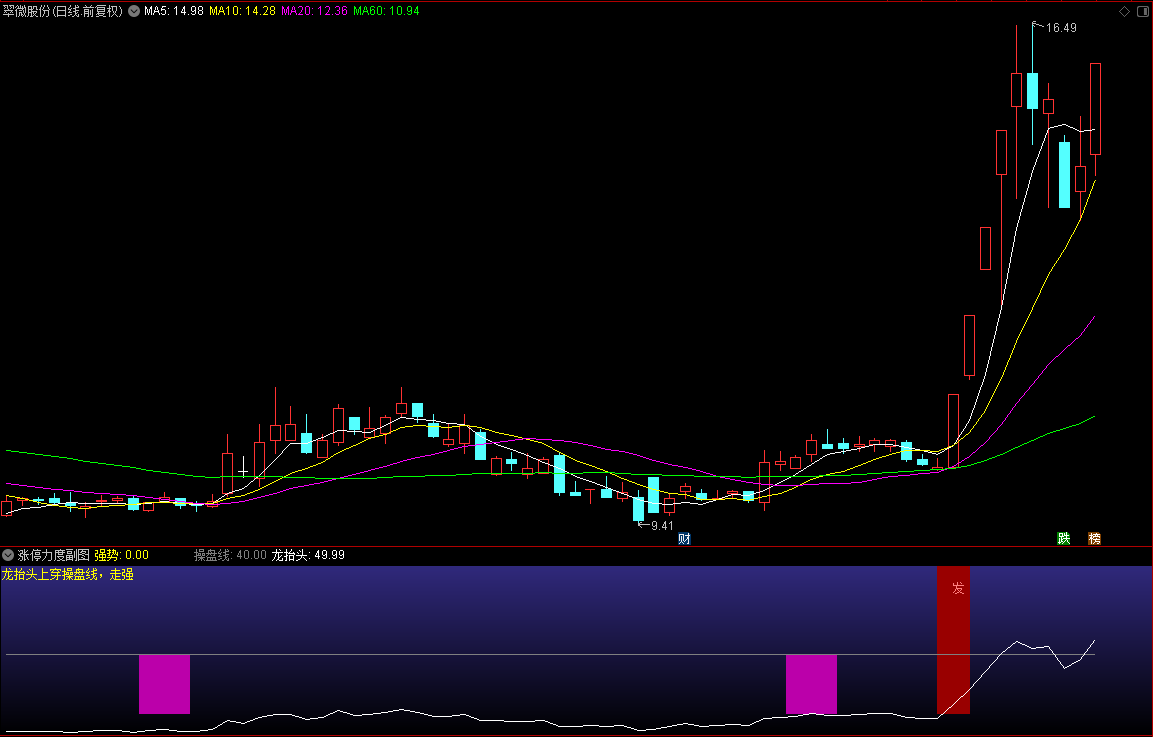The height and width of the screenshot is (737, 1153).
Task: Click the second magenta signal bar near 发
Action: pyautogui.click(x=811, y=684)
